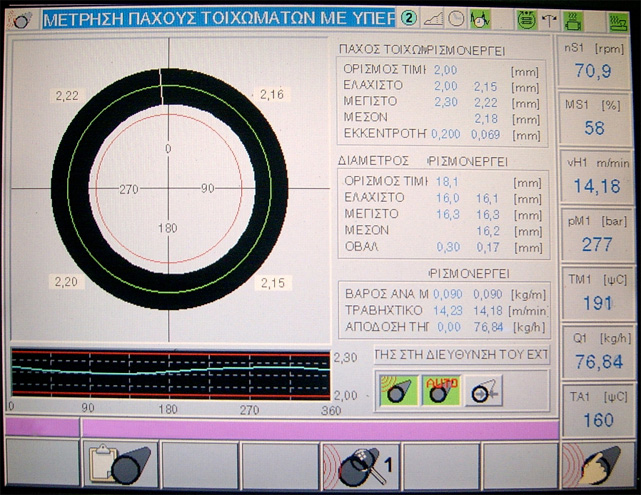Image resolution: width=641 pixels, height=495 pixels.
Task: Open ultrasonic sensor 1 settings button
Action: (359, 466)
